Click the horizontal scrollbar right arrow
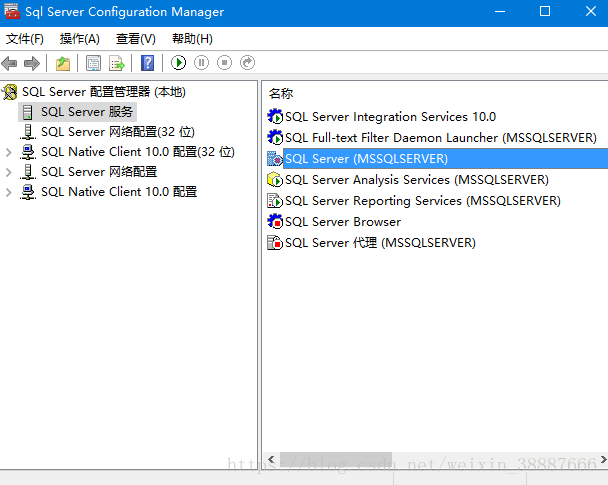This screenshot has height=485, width=608. [x=603, y=460]
